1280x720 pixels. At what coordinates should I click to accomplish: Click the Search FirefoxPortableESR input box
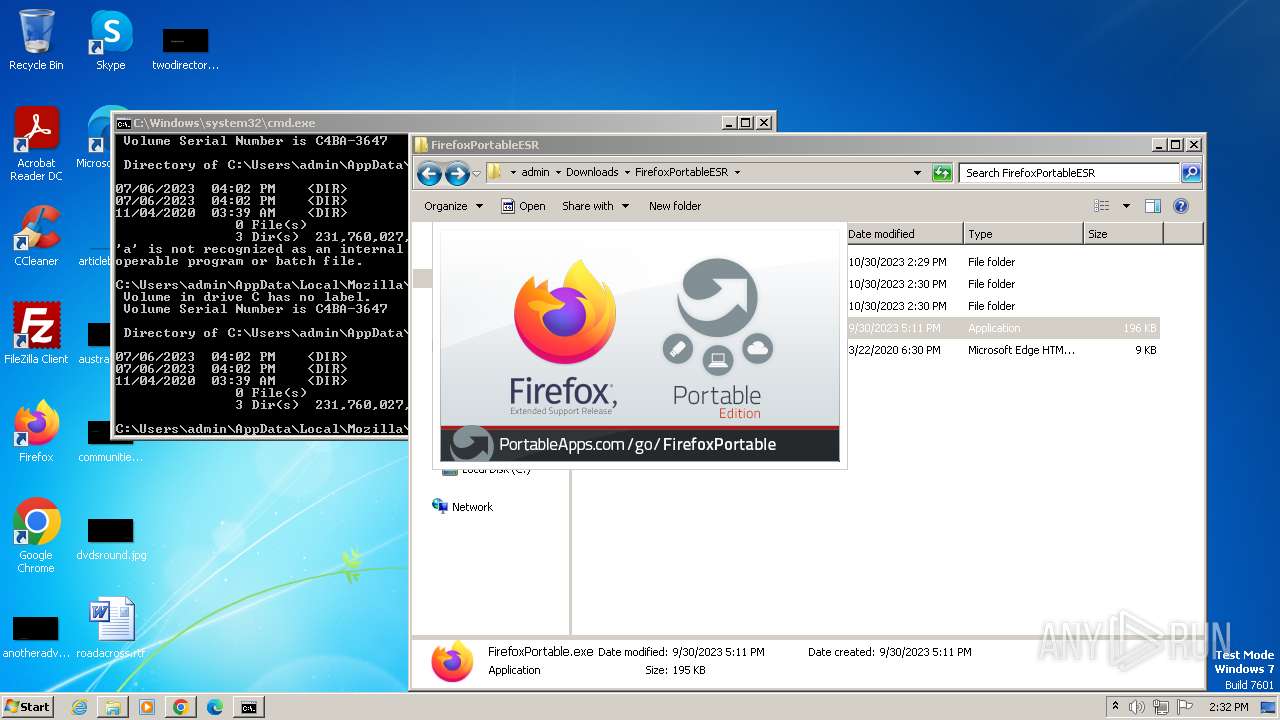(x=1069, y=173)
